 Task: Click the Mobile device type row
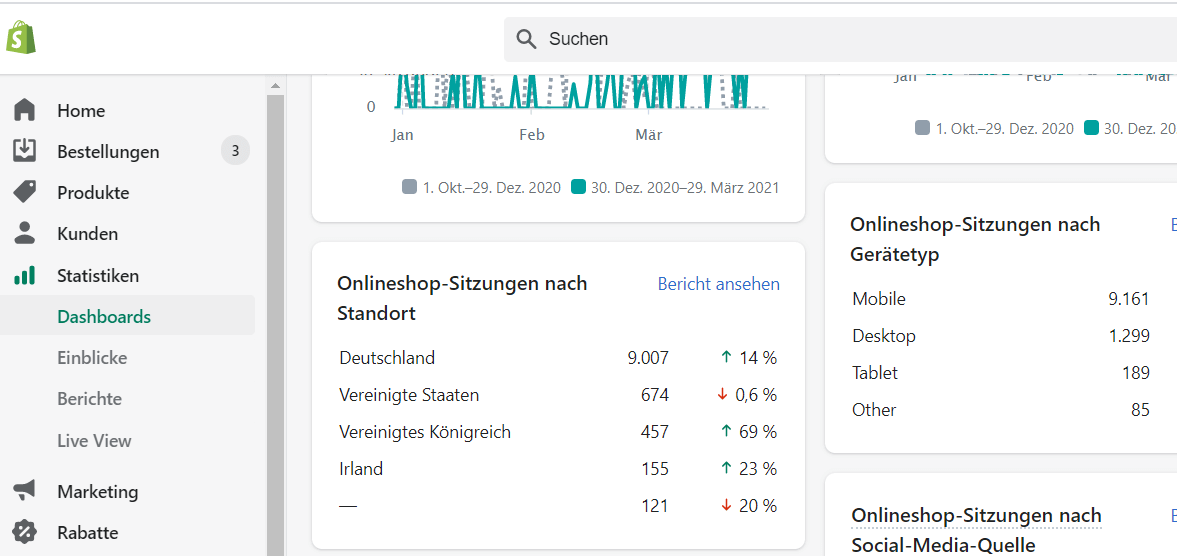coord(1001,299)
